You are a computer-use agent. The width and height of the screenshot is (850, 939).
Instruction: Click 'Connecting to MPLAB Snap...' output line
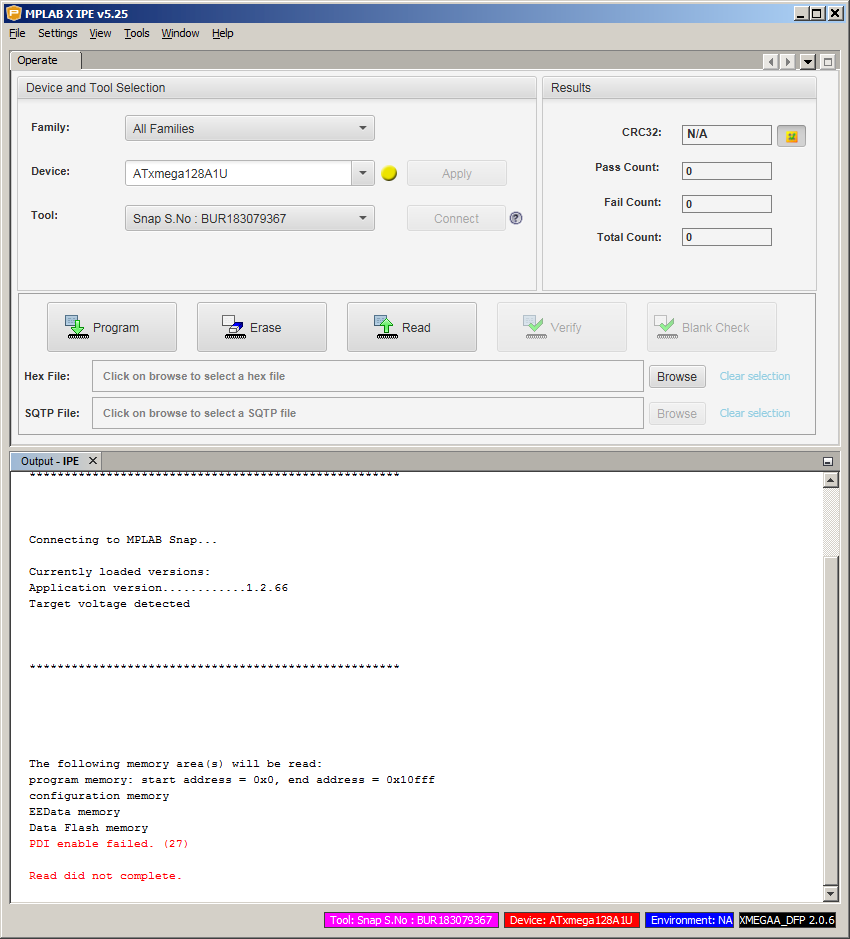click(x=123, y=540)
